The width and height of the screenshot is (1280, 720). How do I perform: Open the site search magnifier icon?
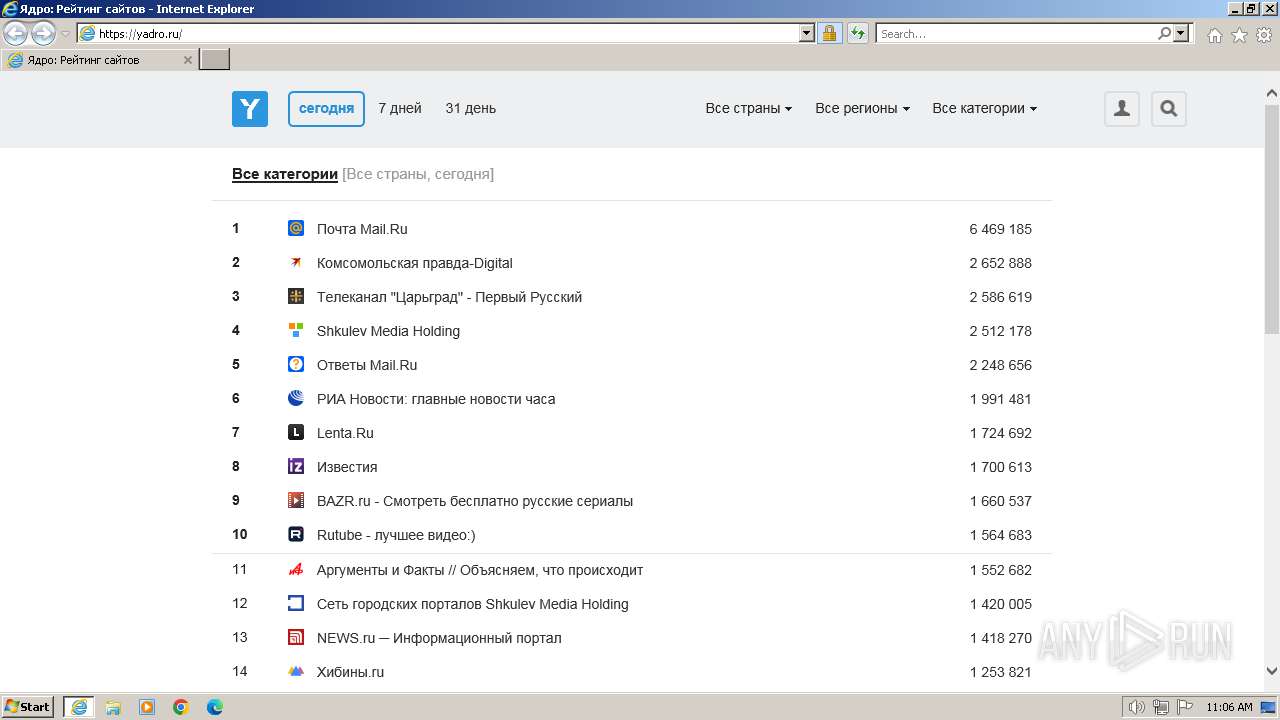(x=1169, y=109)
